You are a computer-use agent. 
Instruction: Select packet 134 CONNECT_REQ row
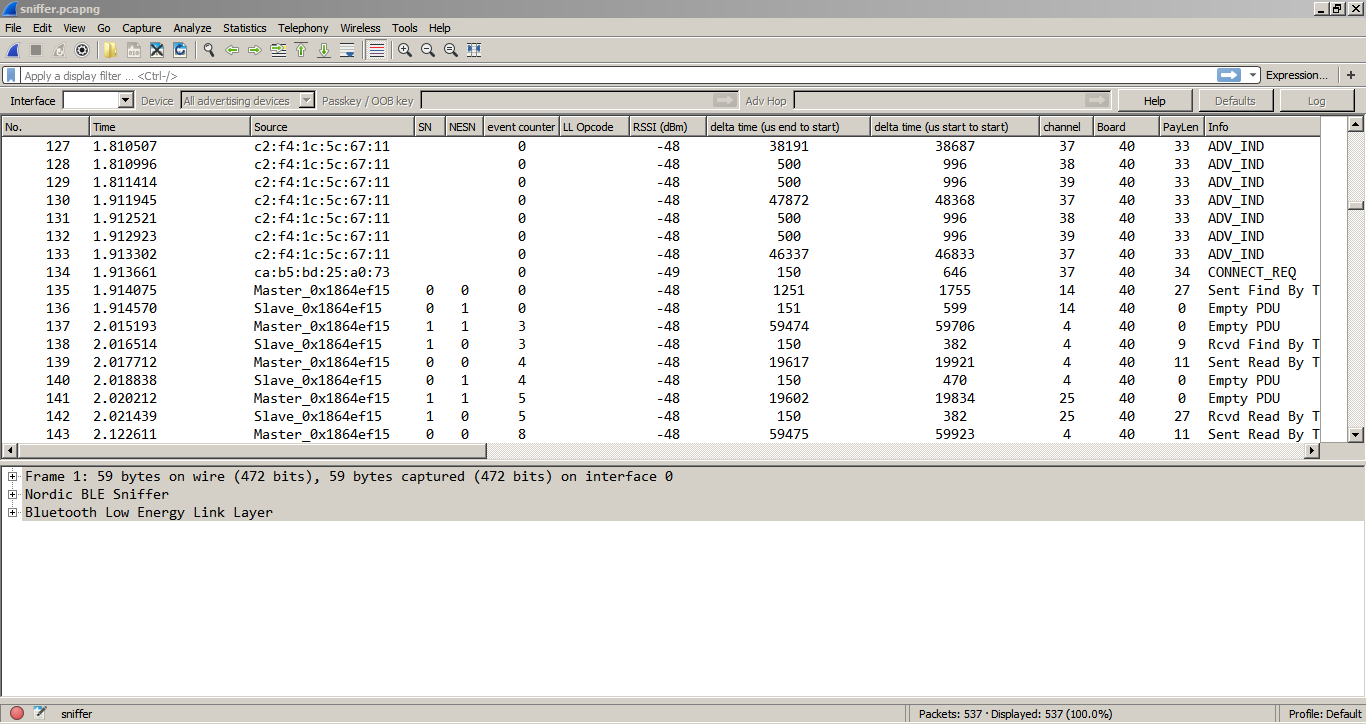point(661,272)
